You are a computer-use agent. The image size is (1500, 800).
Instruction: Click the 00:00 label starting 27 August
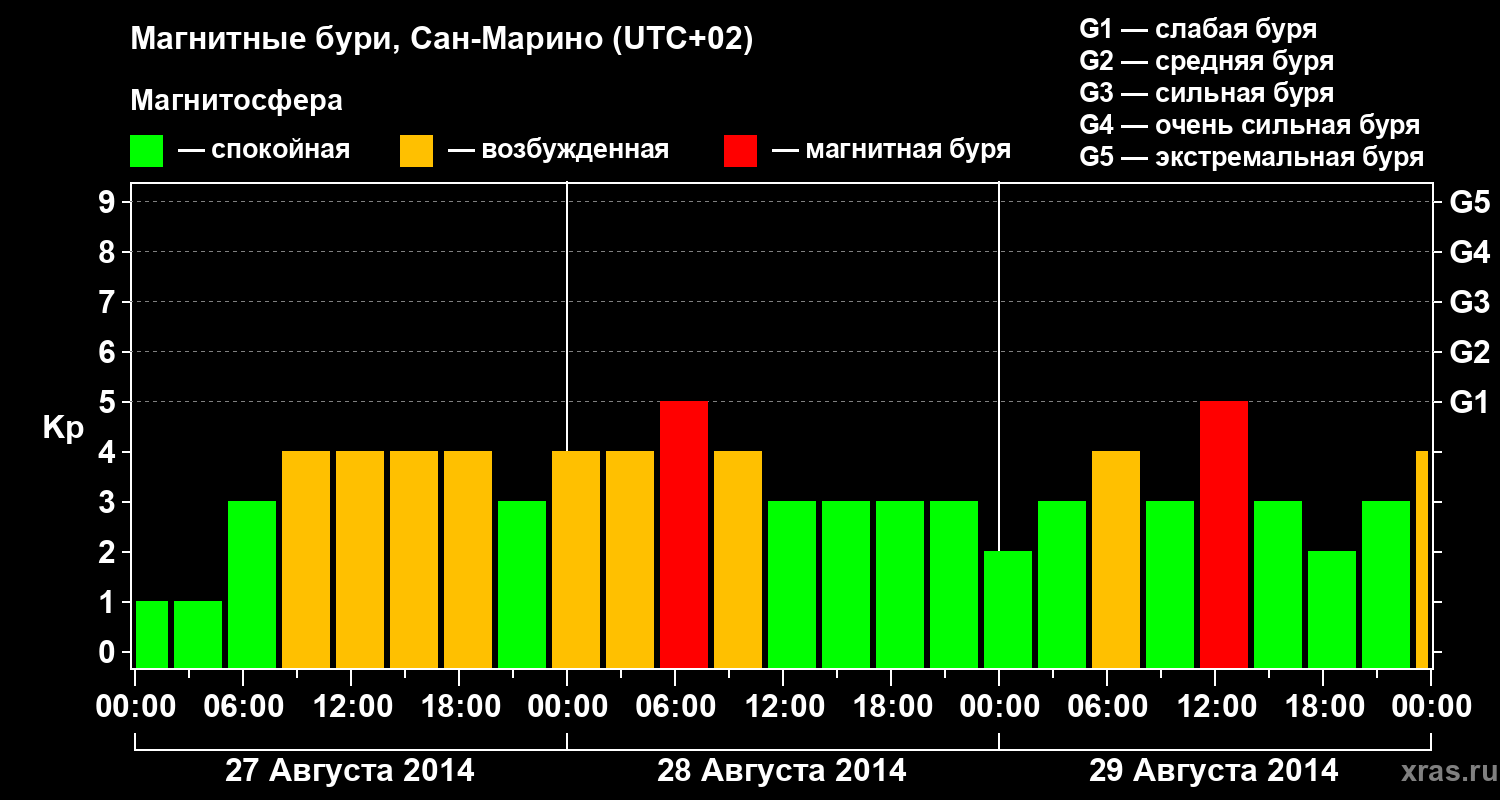pos(135,707)
